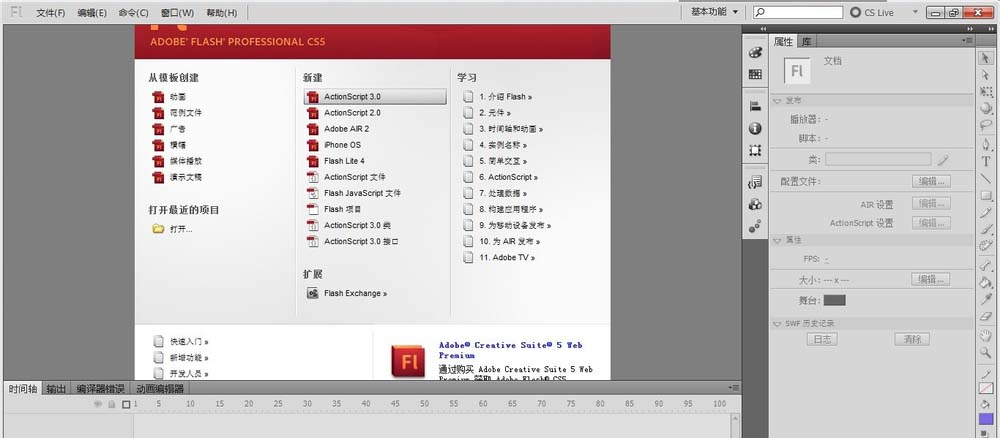1000x438 pixels.
Task: Open the Align panel icon
Action: click(x=755, y=106)
